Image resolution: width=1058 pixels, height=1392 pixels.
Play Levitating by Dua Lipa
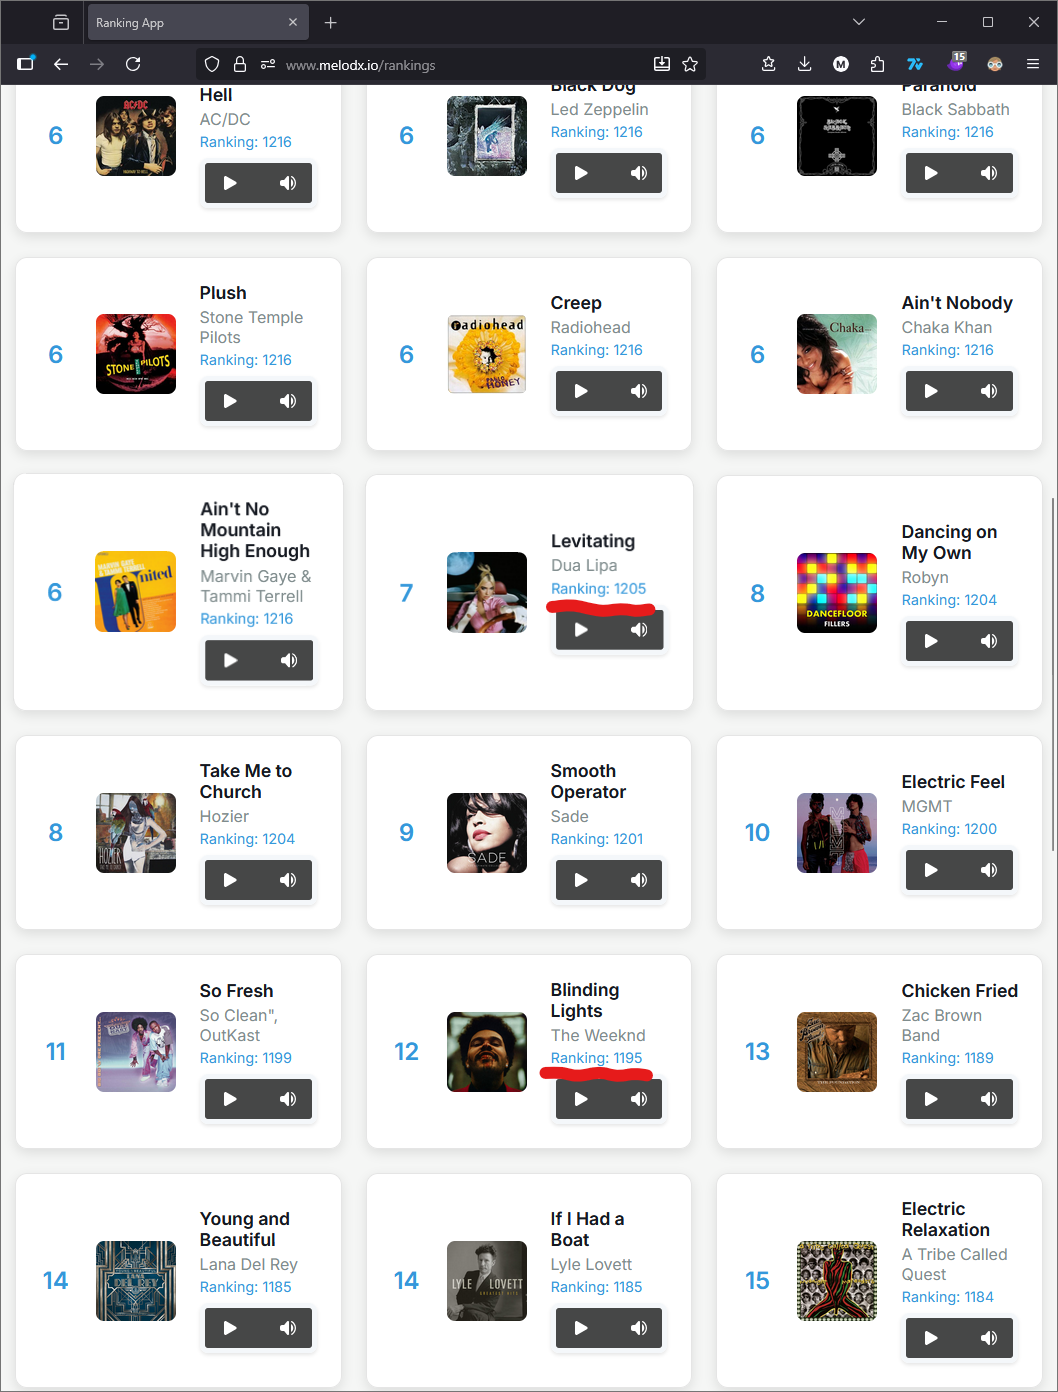pos(581,630)
